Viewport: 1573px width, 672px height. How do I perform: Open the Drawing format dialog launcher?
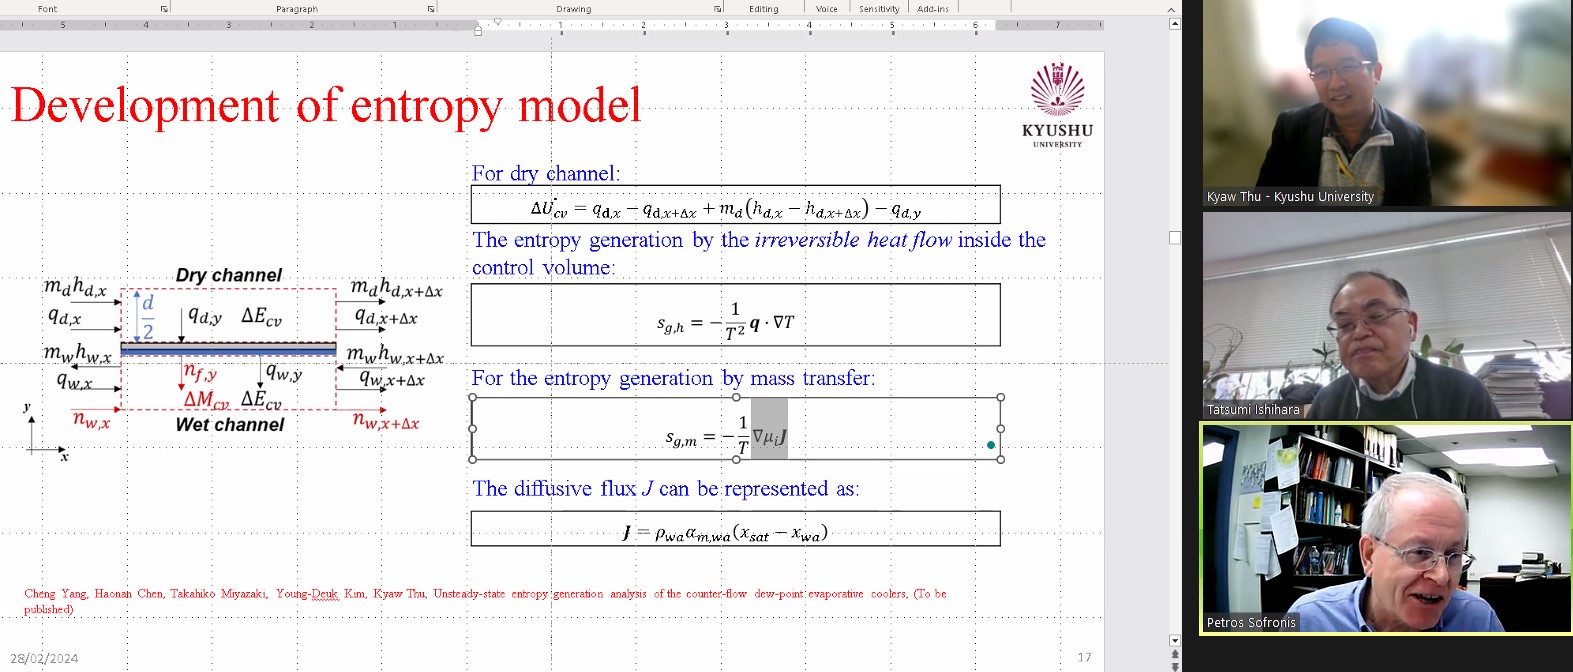[717, 9]
